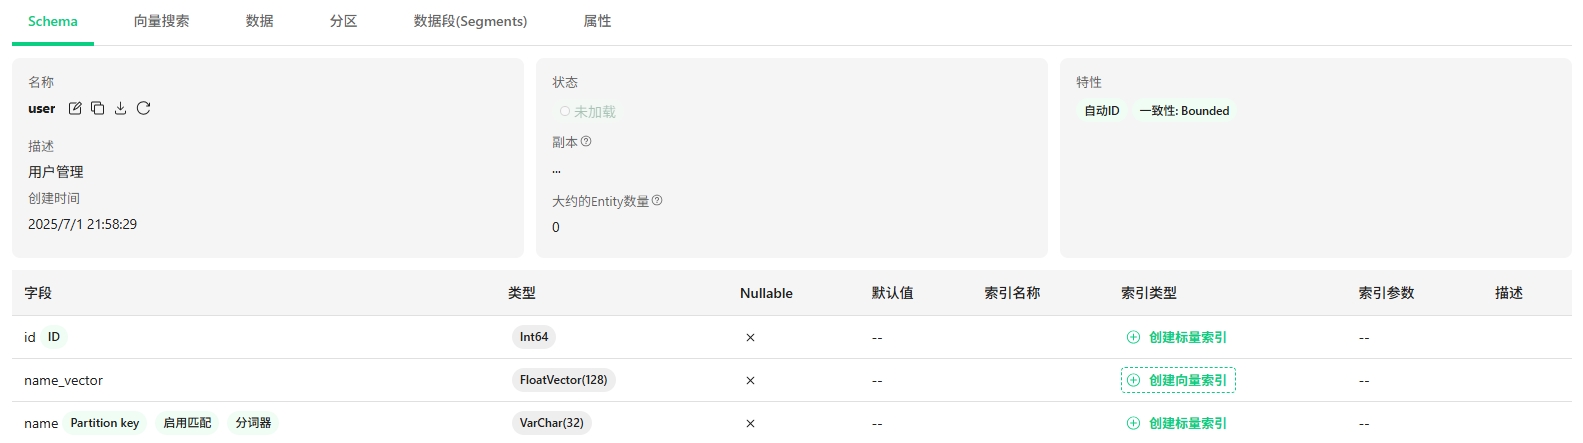Click the 一致性: Bounded chip
This screenshot has height=443, width=1583.
pos(1184,111)
